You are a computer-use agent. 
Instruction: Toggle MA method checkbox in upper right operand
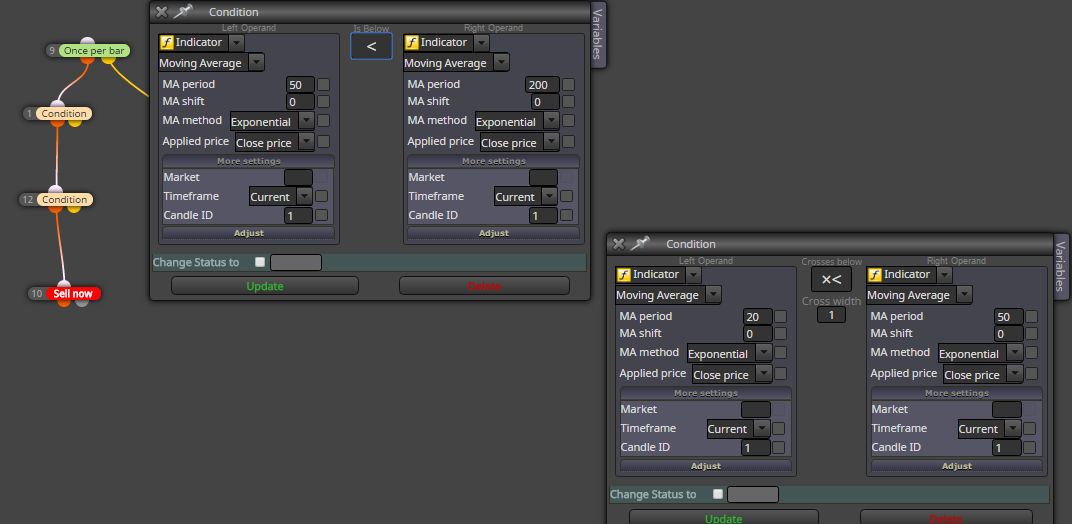[x=568, y=120]
